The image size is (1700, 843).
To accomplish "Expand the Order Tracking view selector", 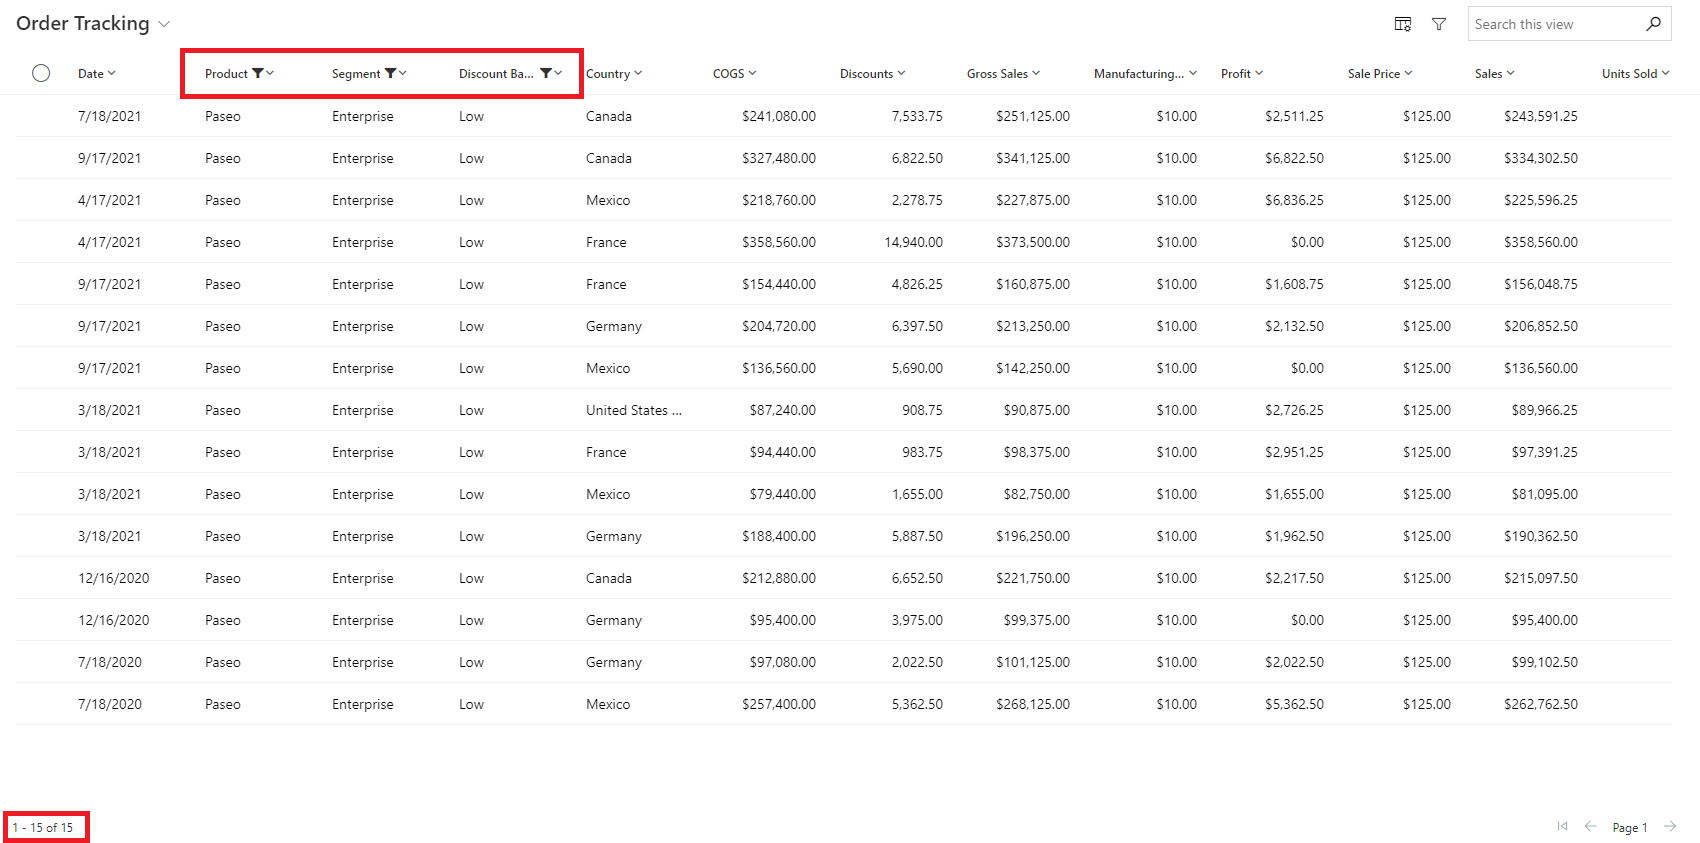I will [164, 24].
